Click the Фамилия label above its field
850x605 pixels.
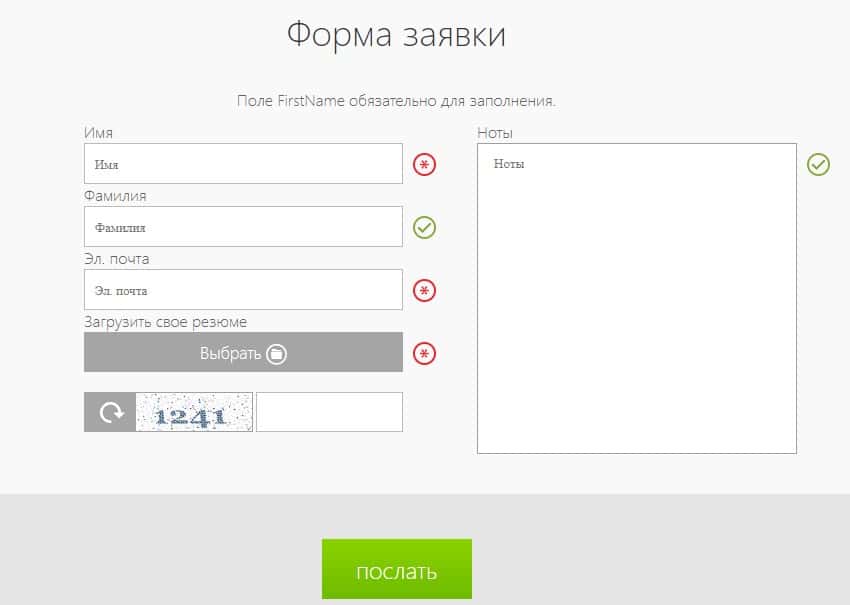(x=115, y=196)
